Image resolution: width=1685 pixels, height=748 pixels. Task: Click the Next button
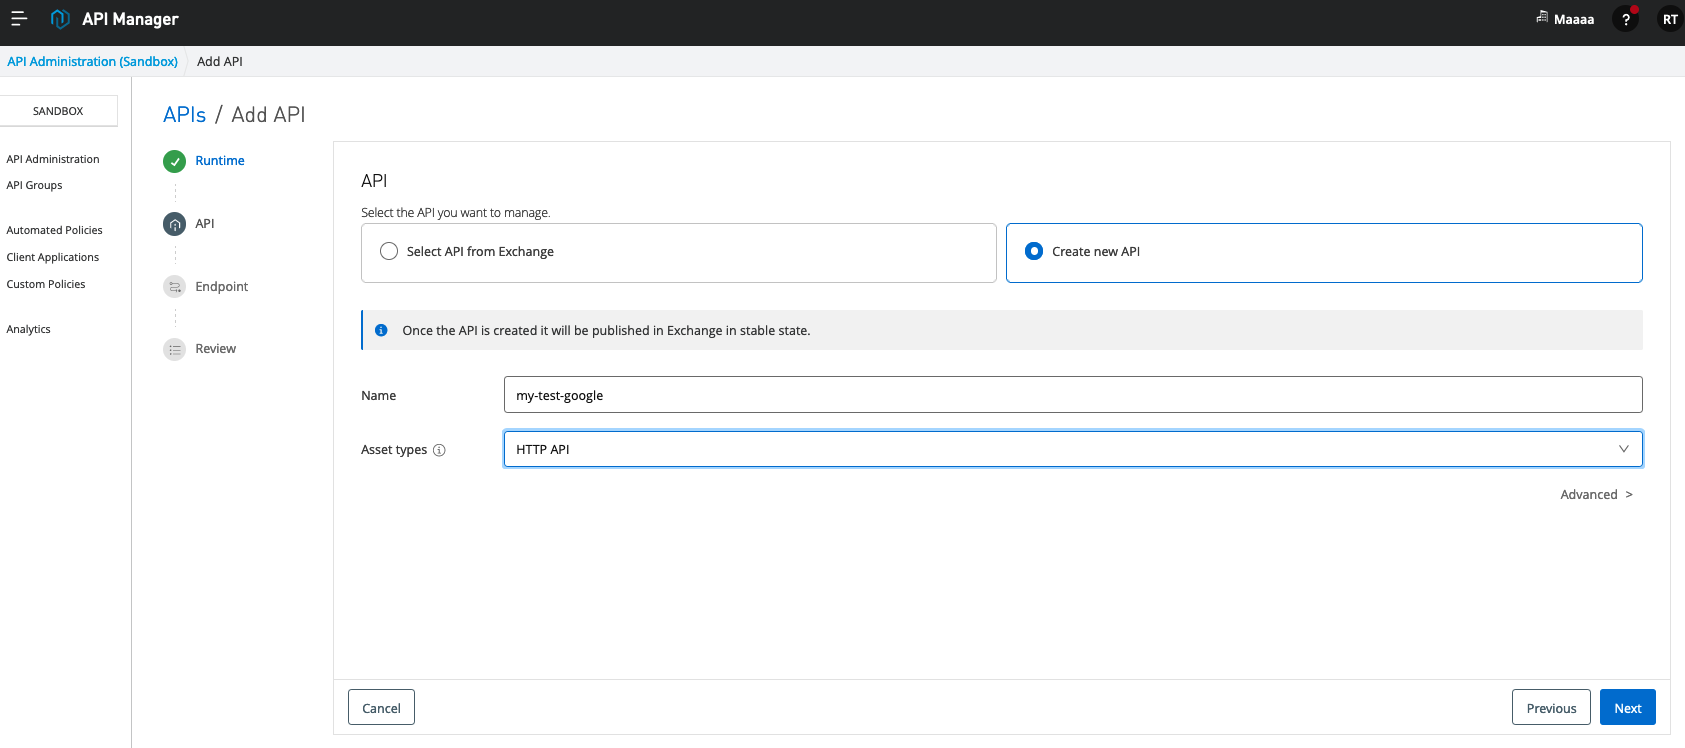point(1627,708)
